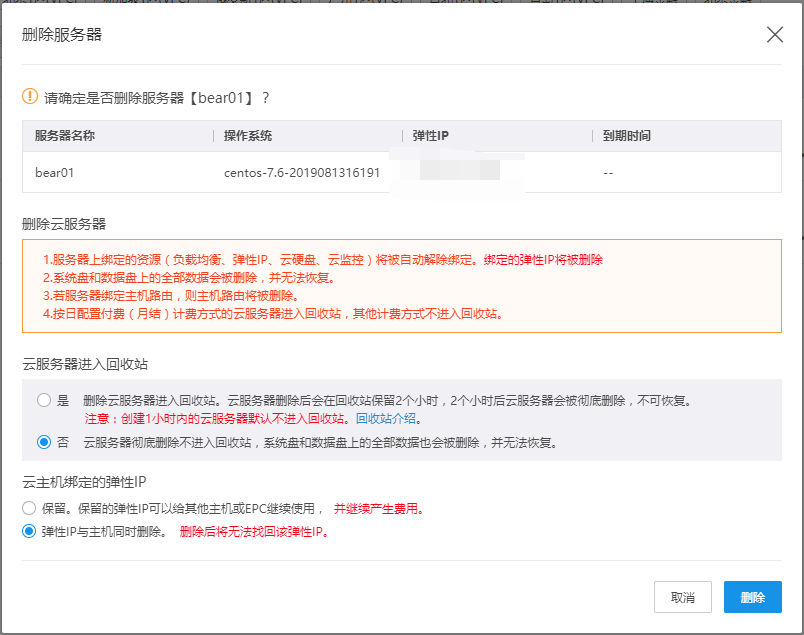
Task: Close the 删除服务器 dialog with the X
Action: [774, 35]
